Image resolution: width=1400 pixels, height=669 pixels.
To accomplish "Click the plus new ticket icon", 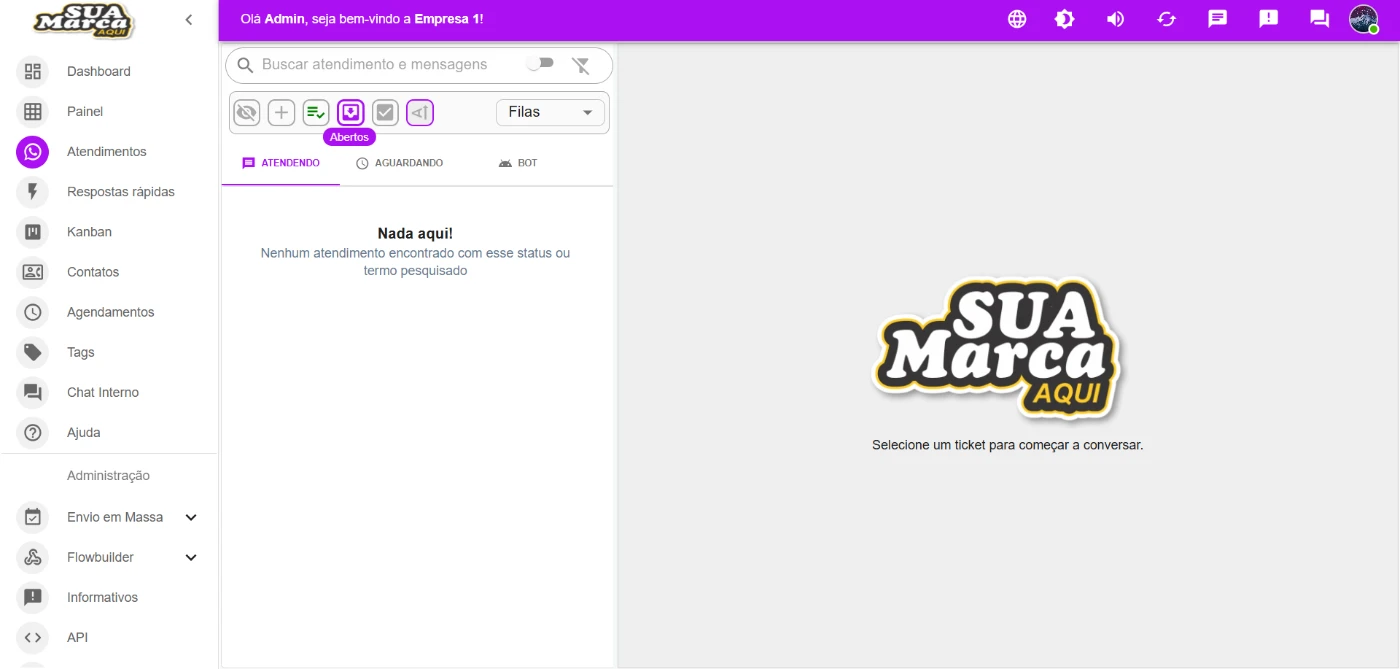I will [281, 113].
